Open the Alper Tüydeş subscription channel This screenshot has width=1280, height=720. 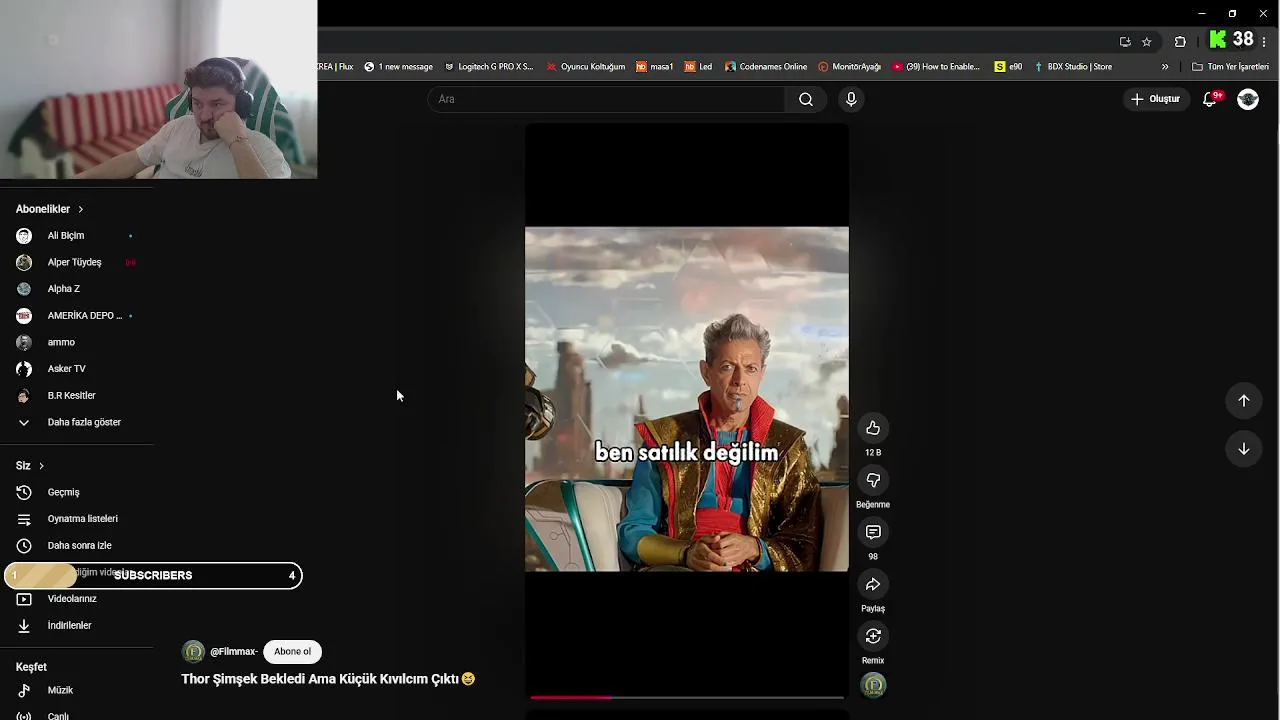point(77,262)
